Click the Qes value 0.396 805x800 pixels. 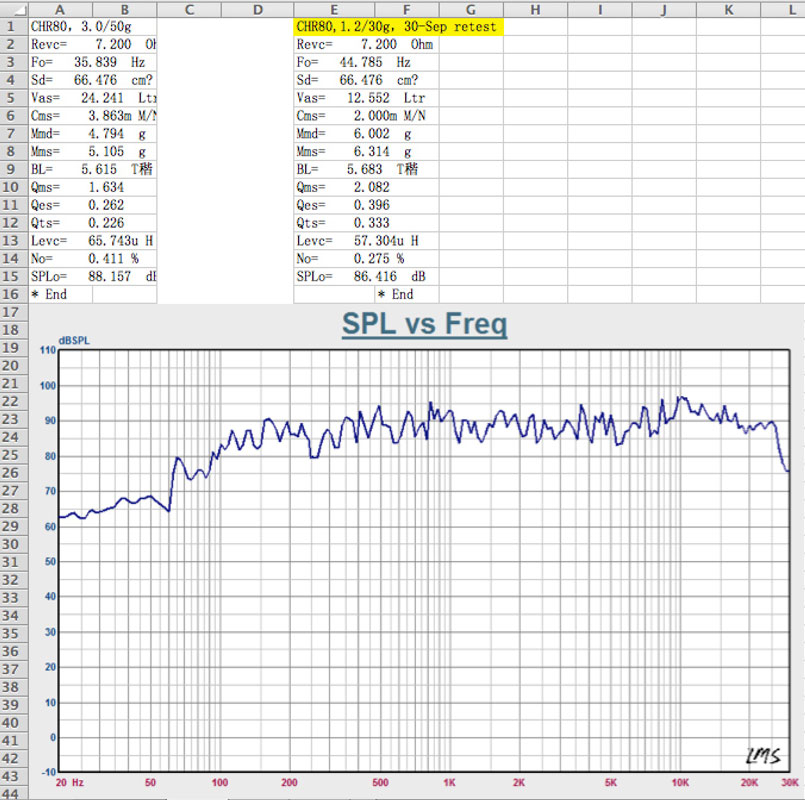coord(372,205)
